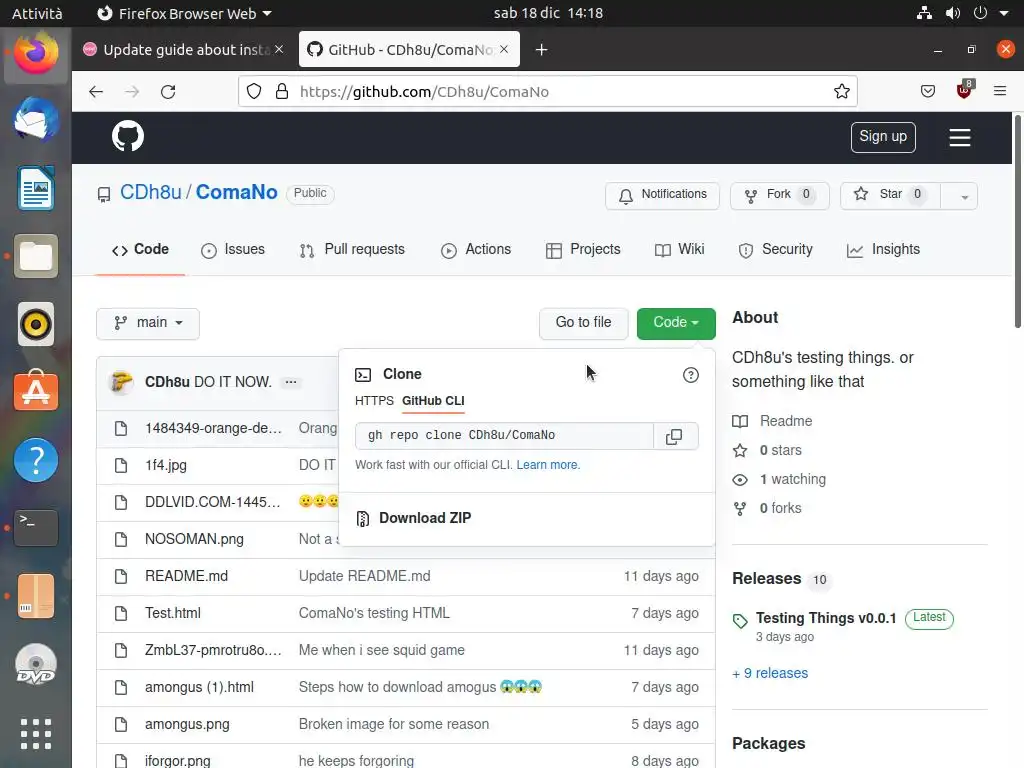Expand the main branch dropdown
The width and height of the screenshot is (1024, 768).
tap(148, 323)
